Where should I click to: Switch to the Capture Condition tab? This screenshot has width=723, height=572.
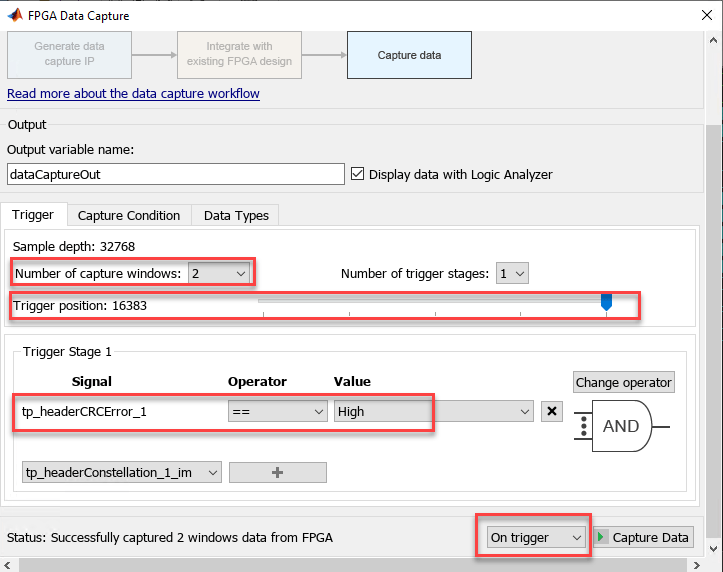coord(129,215)
